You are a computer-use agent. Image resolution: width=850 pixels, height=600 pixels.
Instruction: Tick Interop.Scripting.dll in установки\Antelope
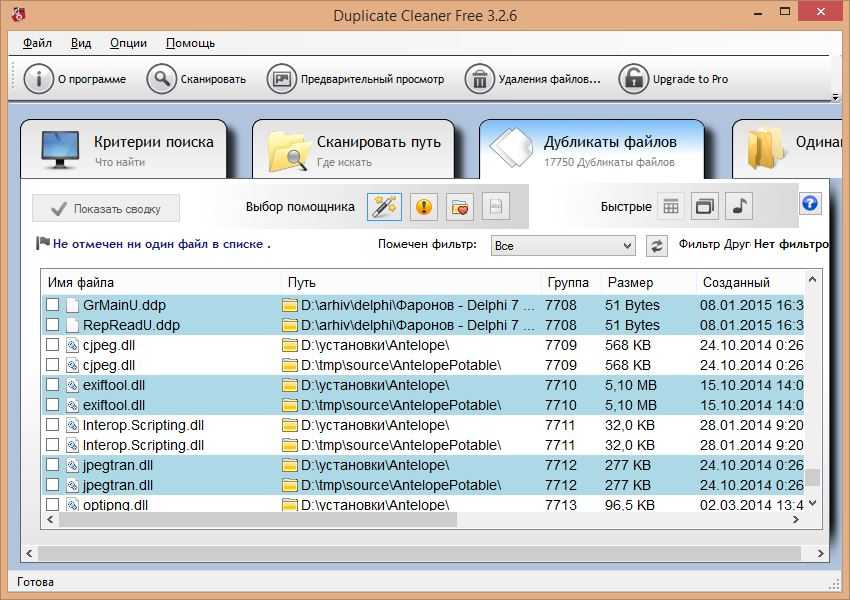tap(53, 425)
